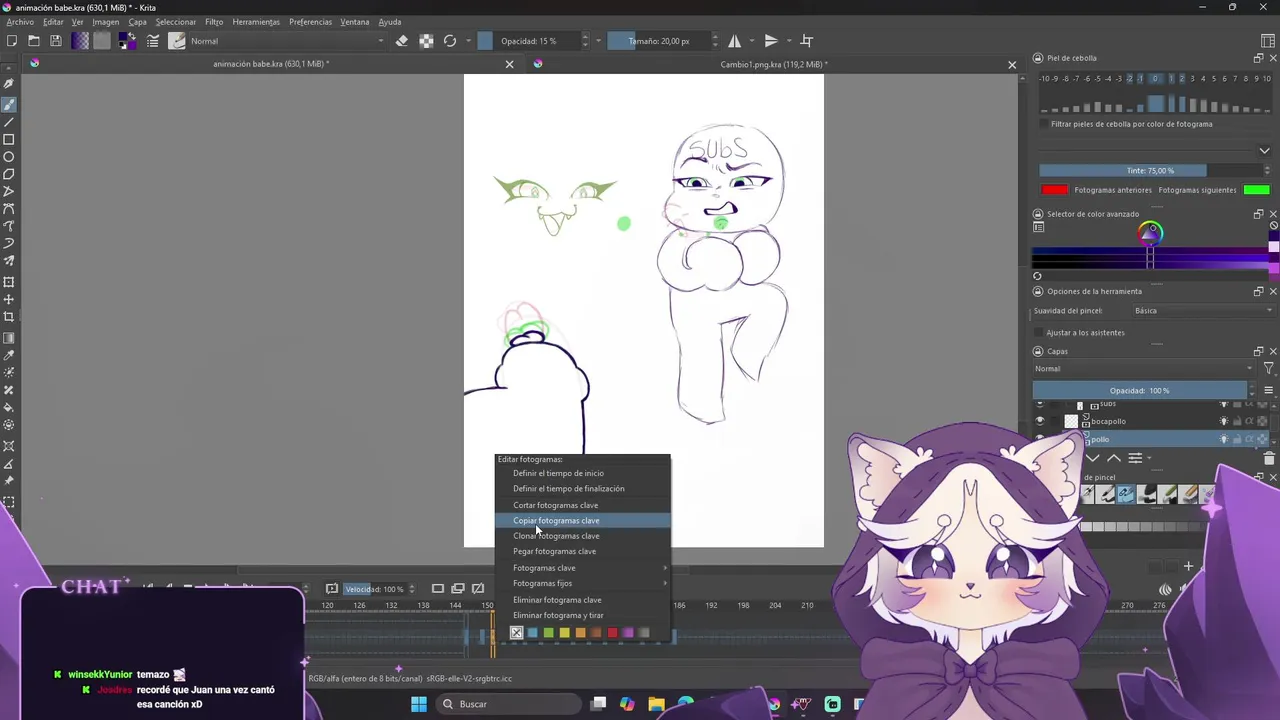The width and height of the screenshot is (1280, 720).
Task: Select the Calligraphy tool
Action: tap(9, 85)
